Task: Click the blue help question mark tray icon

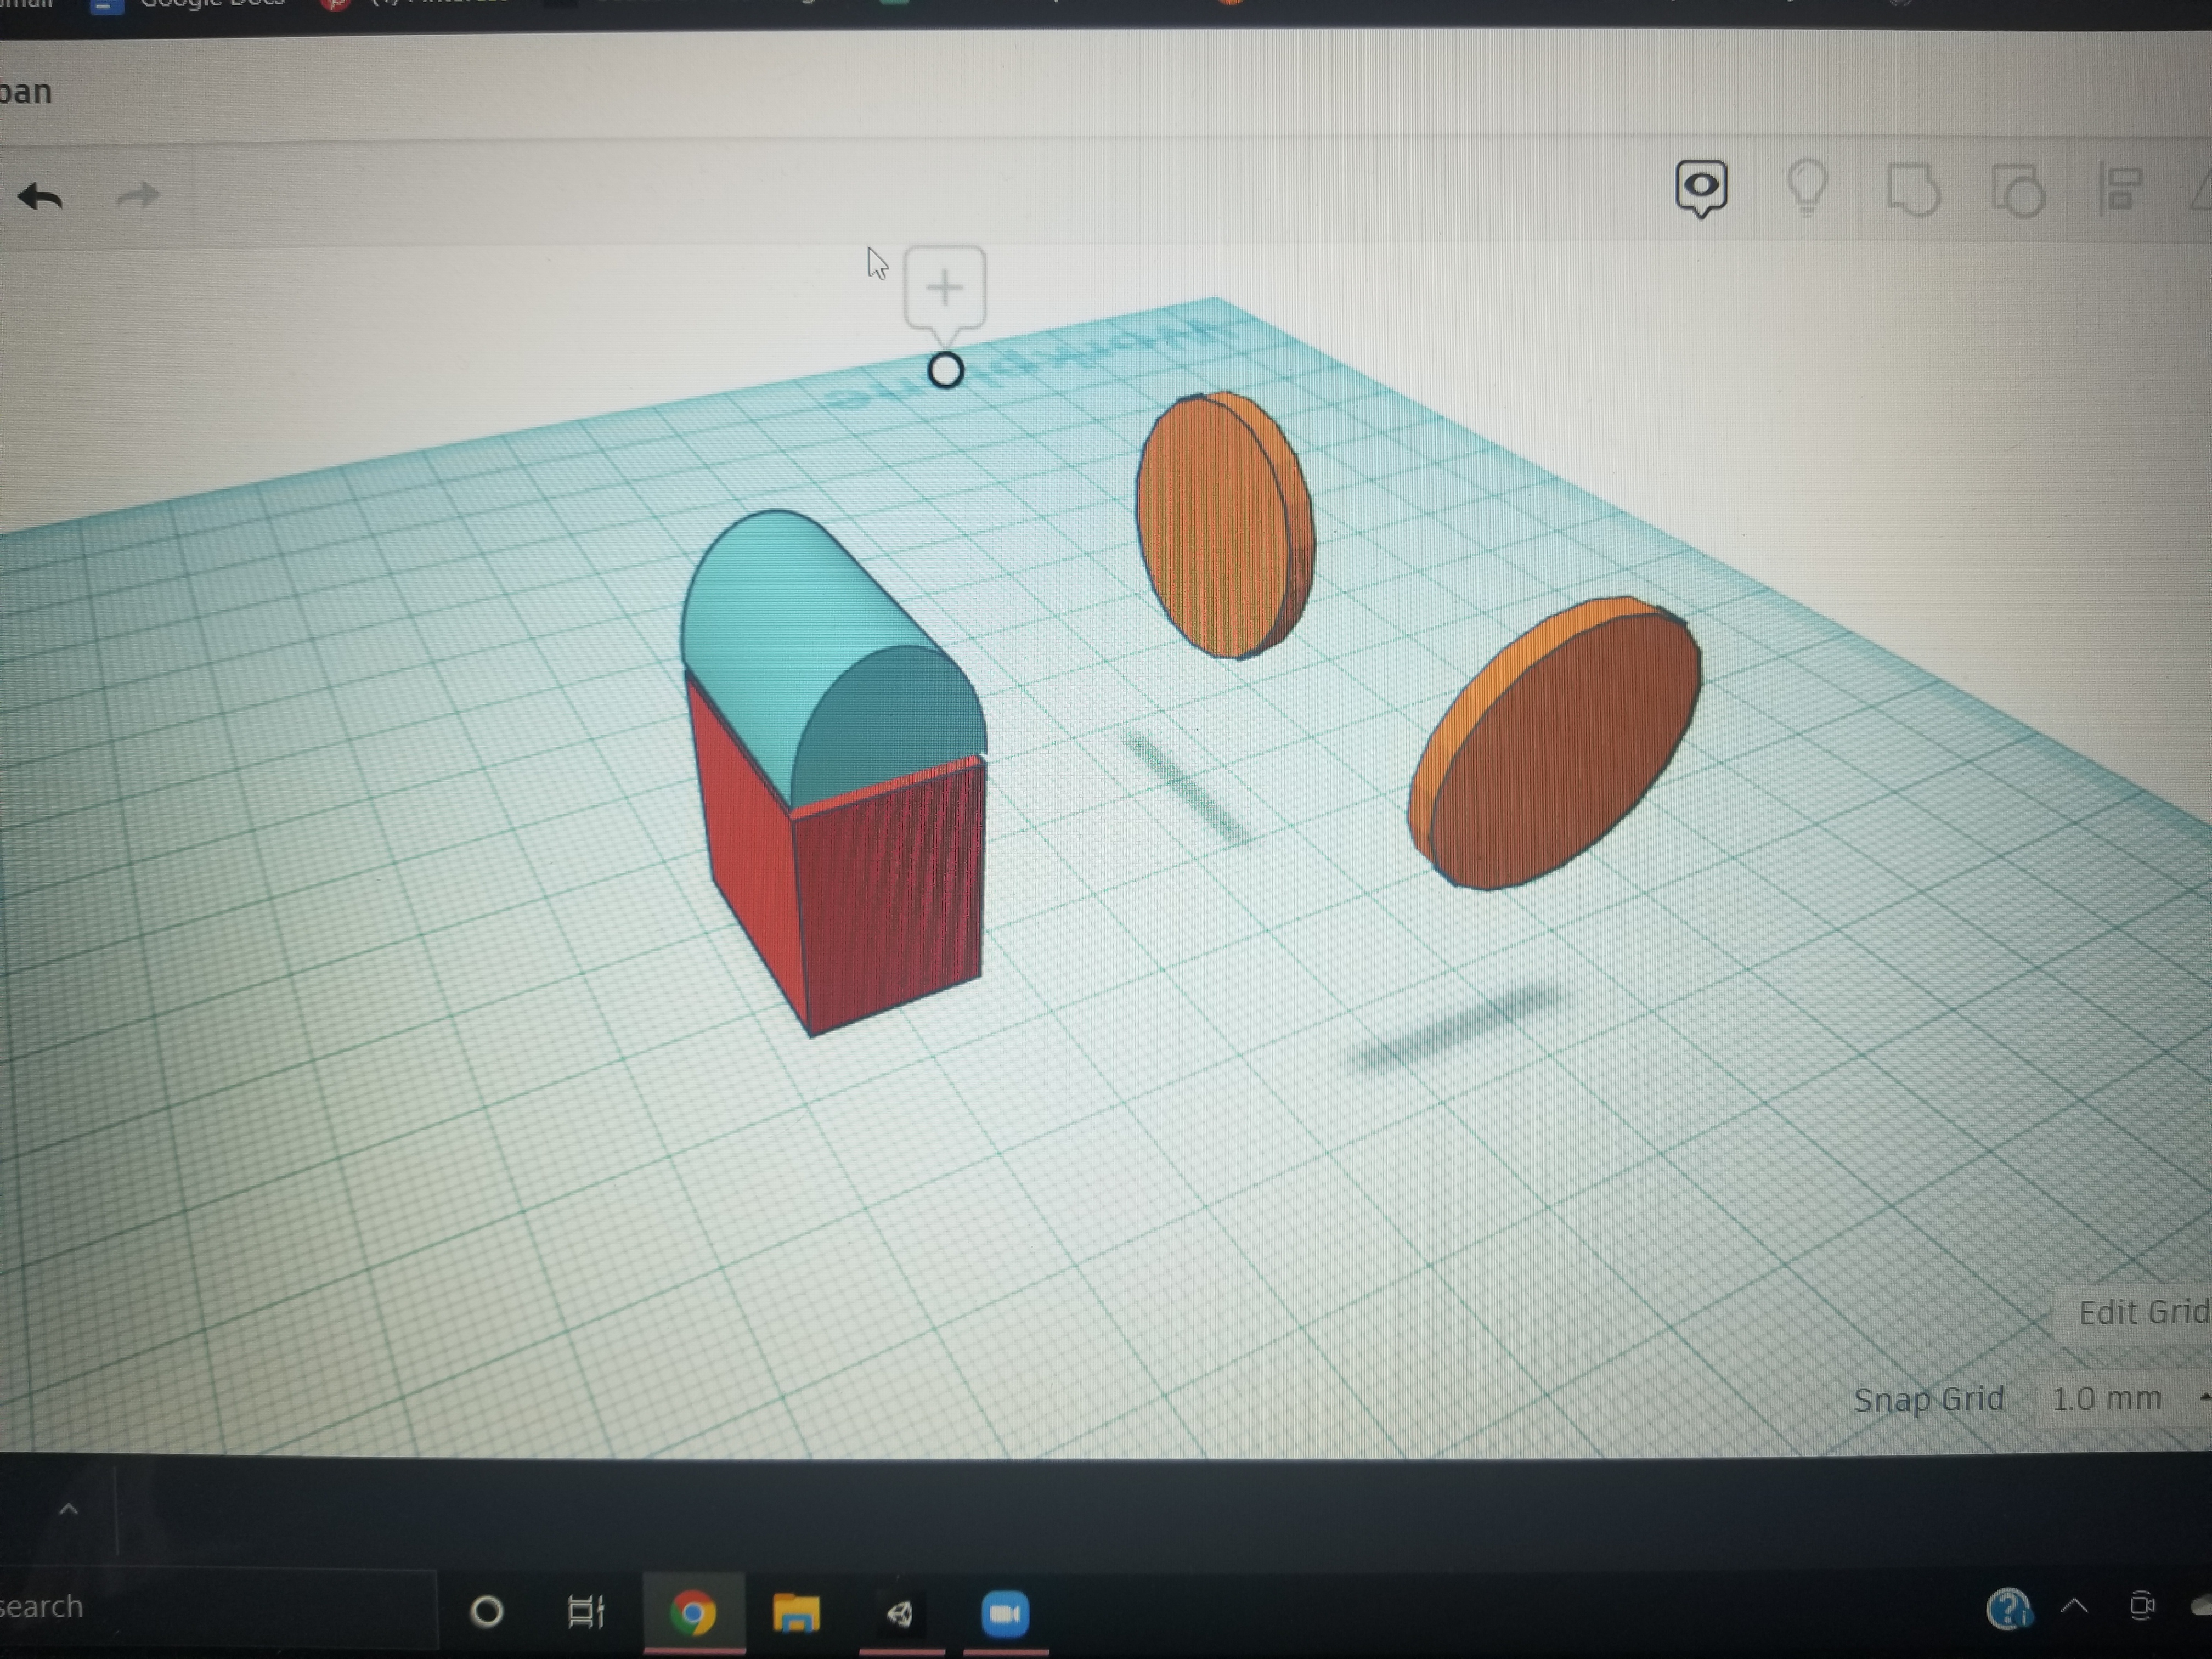Action: 2008,1609
